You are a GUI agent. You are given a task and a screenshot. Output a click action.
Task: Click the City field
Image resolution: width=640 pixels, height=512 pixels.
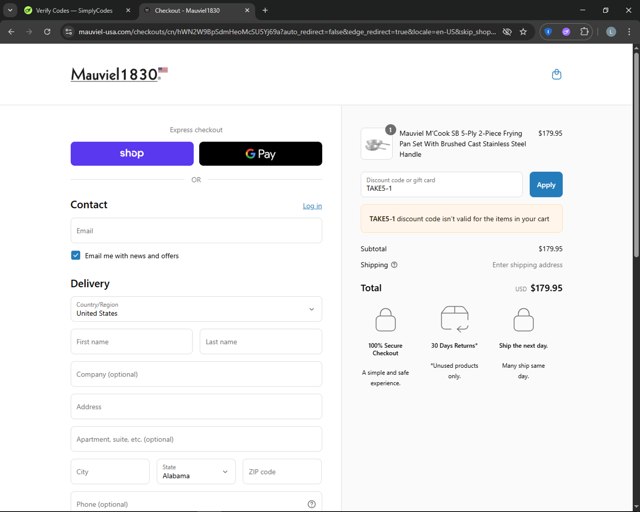pos(110,472)
